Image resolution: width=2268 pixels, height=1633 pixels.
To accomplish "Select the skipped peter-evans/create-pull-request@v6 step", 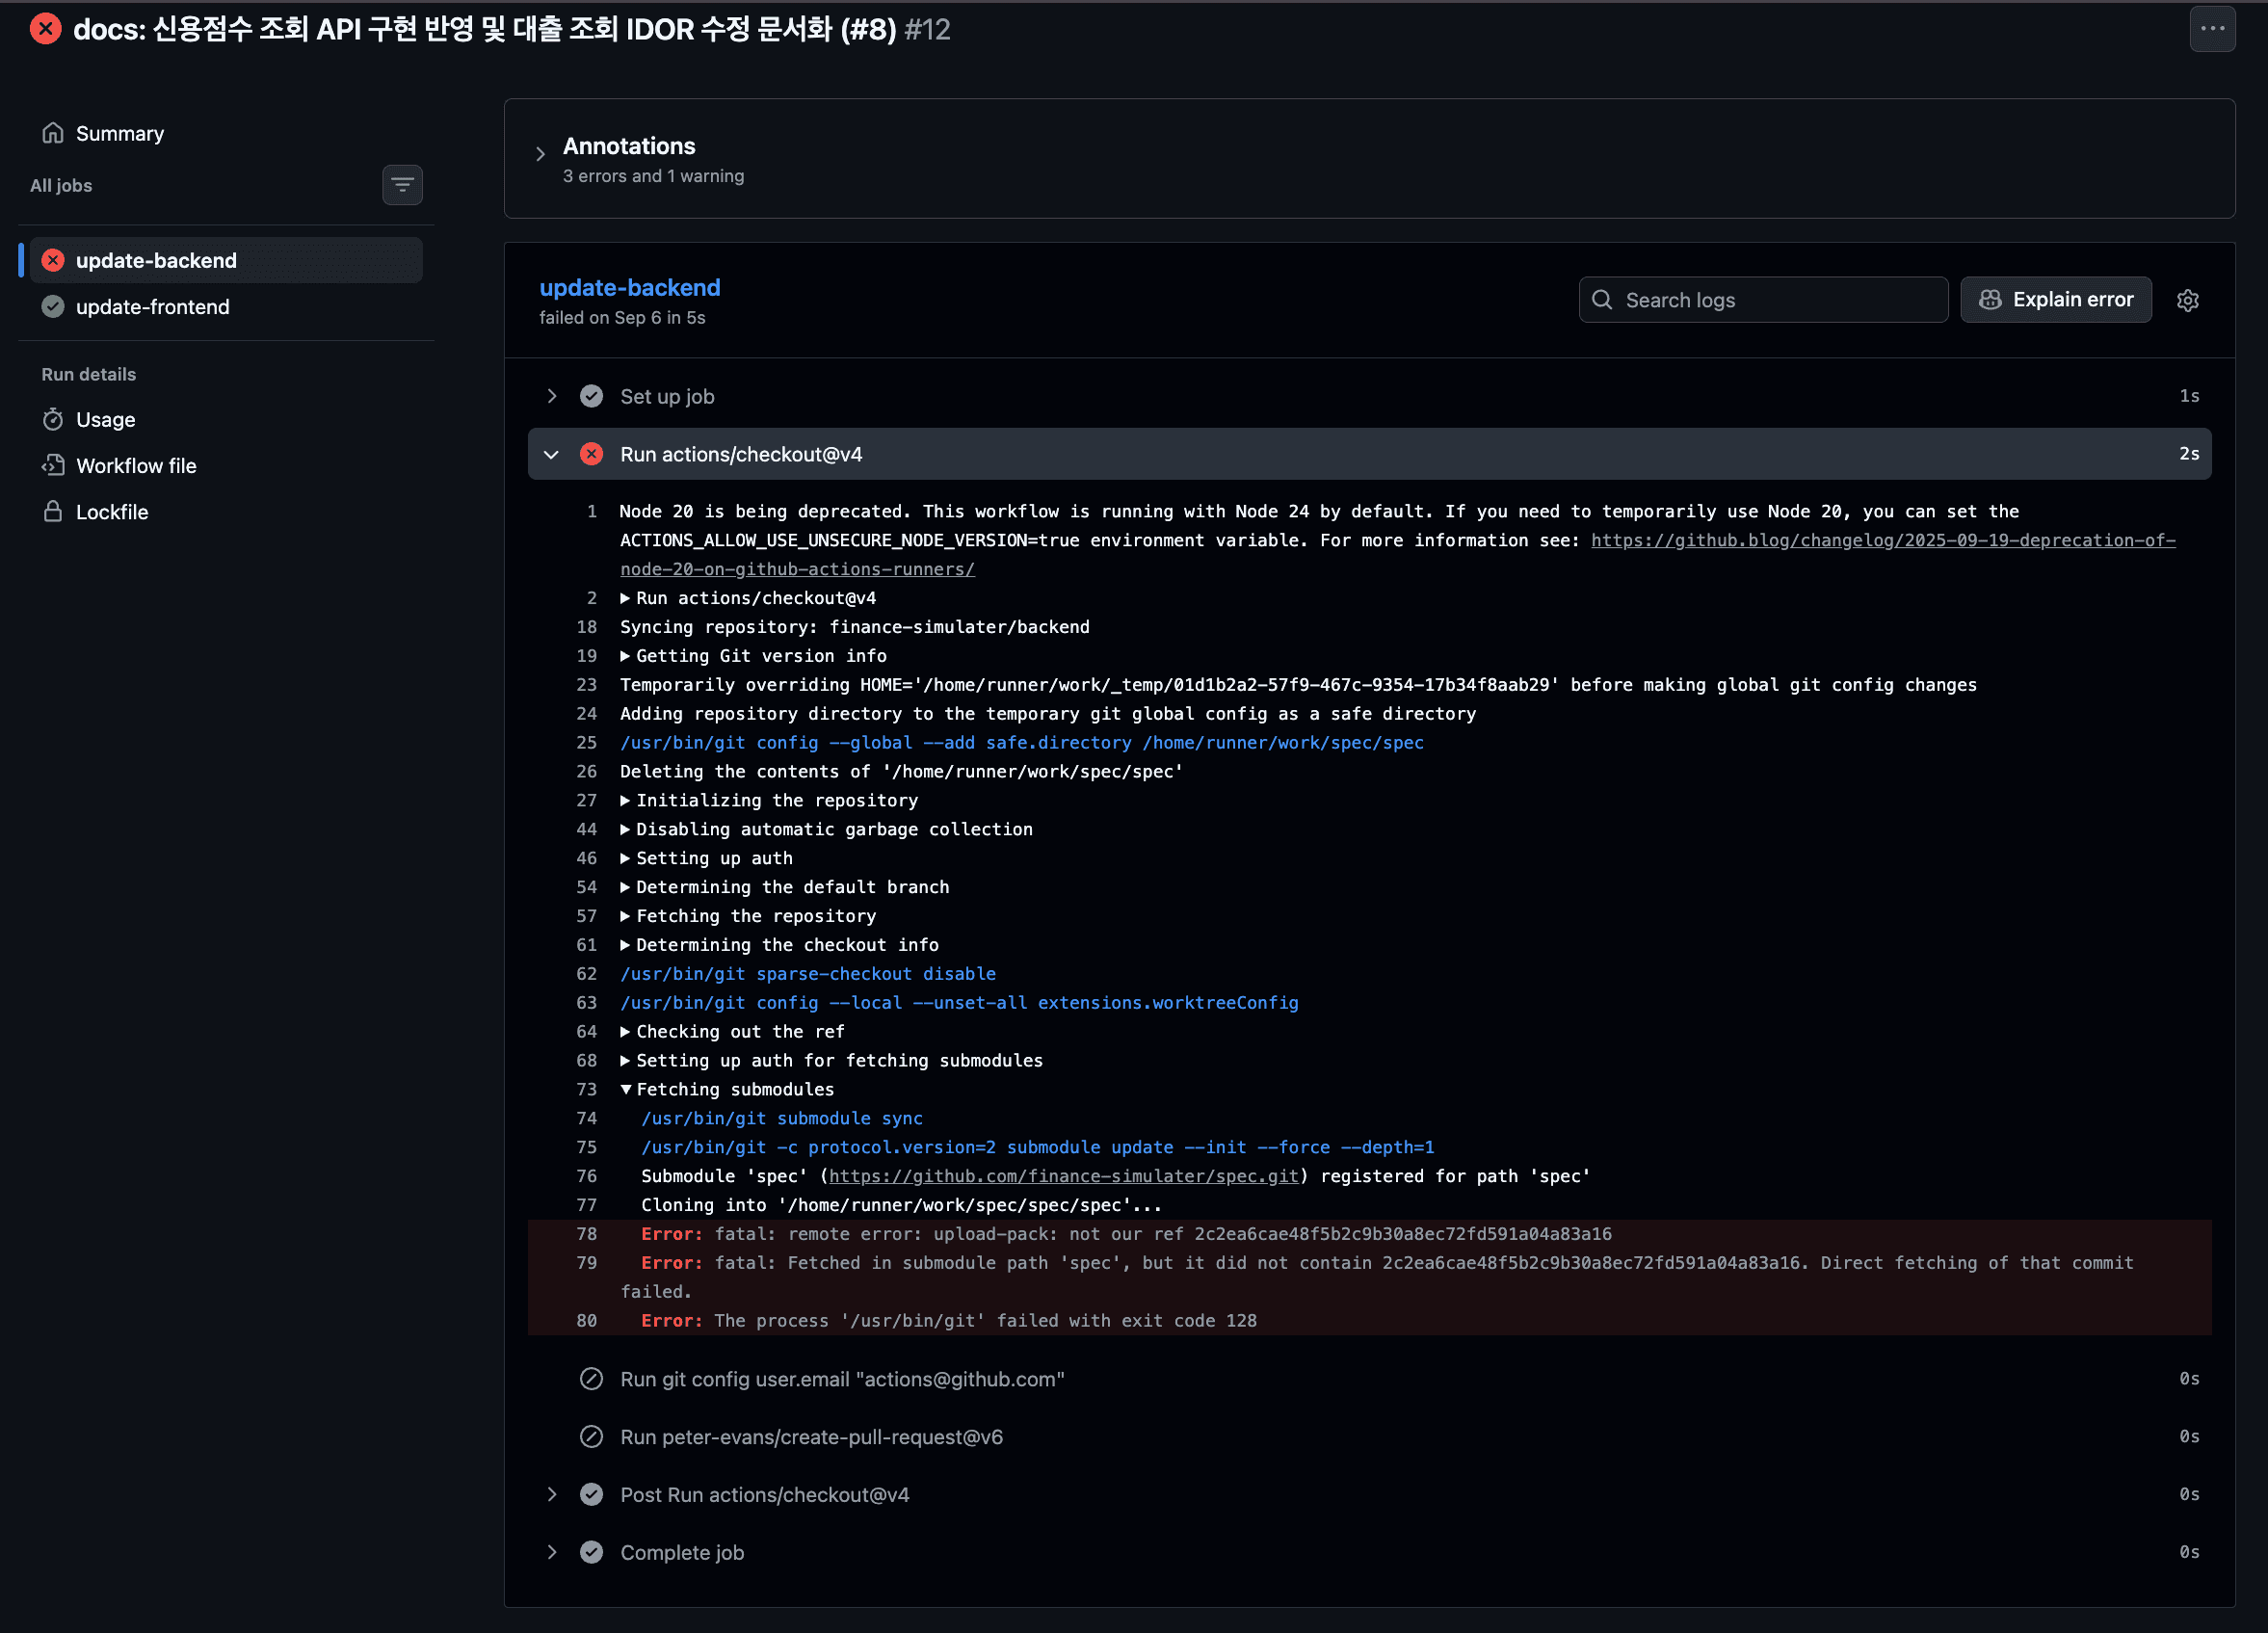I will [x=1369, y=1437].
